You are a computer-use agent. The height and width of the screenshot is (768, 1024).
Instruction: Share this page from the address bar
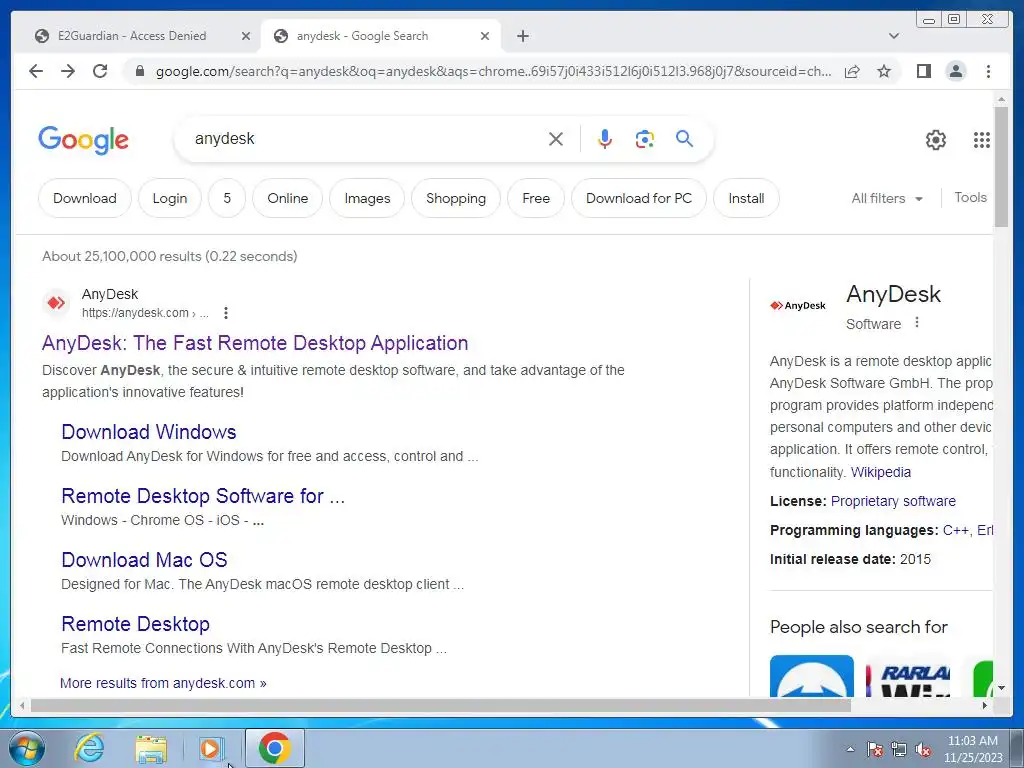[x=852, y=71]
